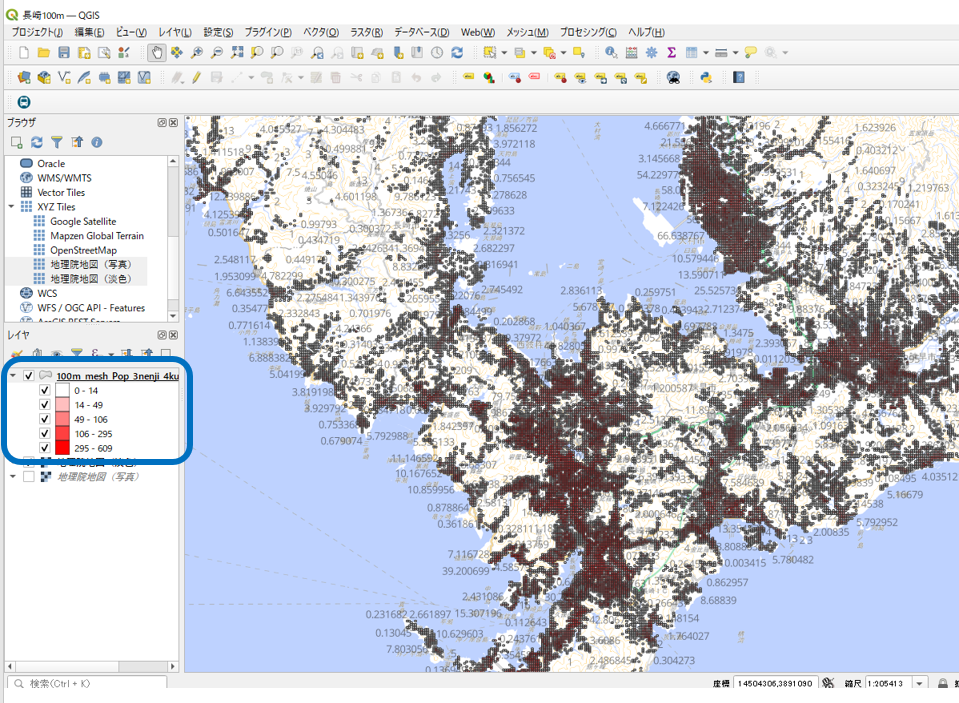Open the プロセシング menu
Viewport: 959px width, 703px height.
pos(588,32)
